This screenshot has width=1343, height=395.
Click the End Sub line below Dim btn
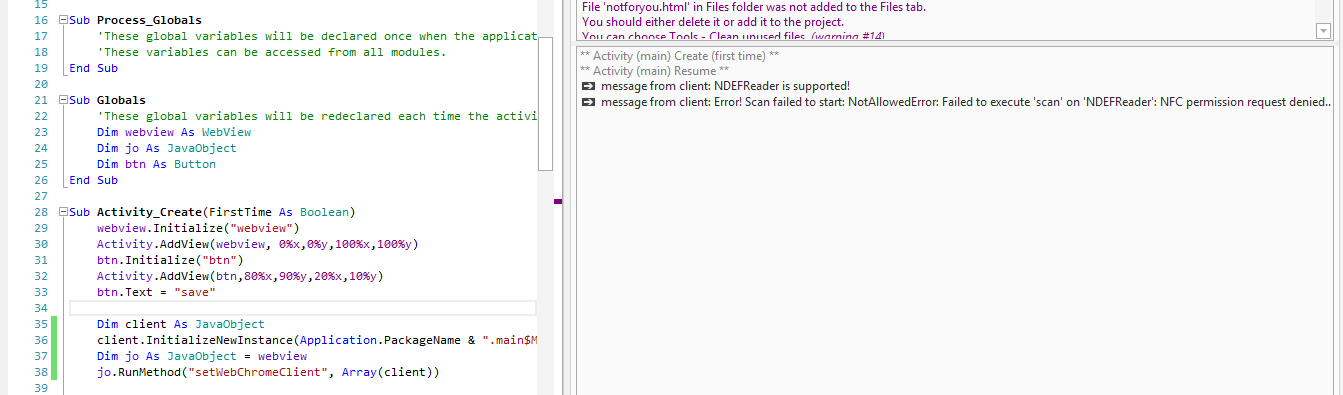point(94,180)
